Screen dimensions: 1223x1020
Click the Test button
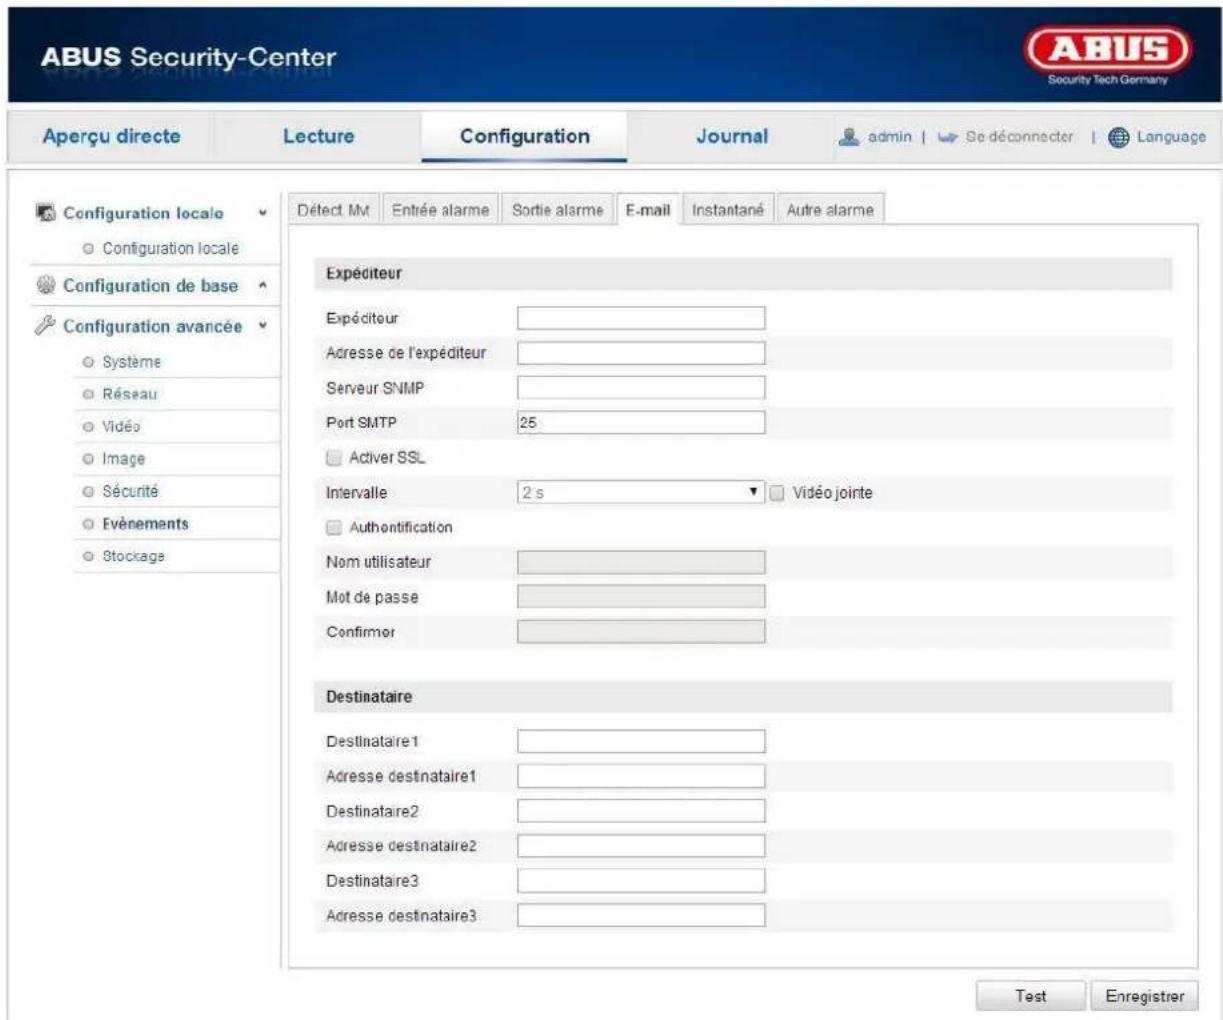point(1031,996)
